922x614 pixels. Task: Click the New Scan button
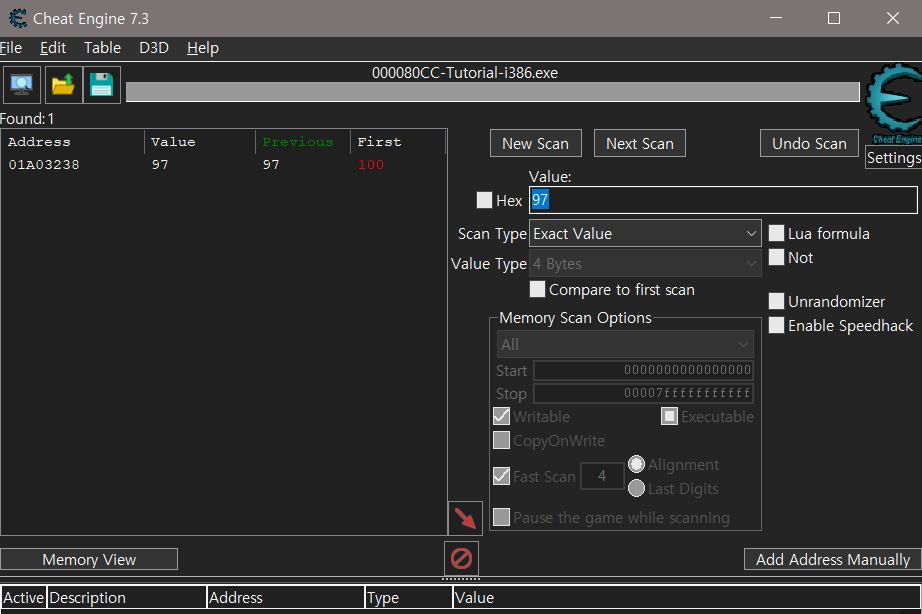tap(536, 144)
